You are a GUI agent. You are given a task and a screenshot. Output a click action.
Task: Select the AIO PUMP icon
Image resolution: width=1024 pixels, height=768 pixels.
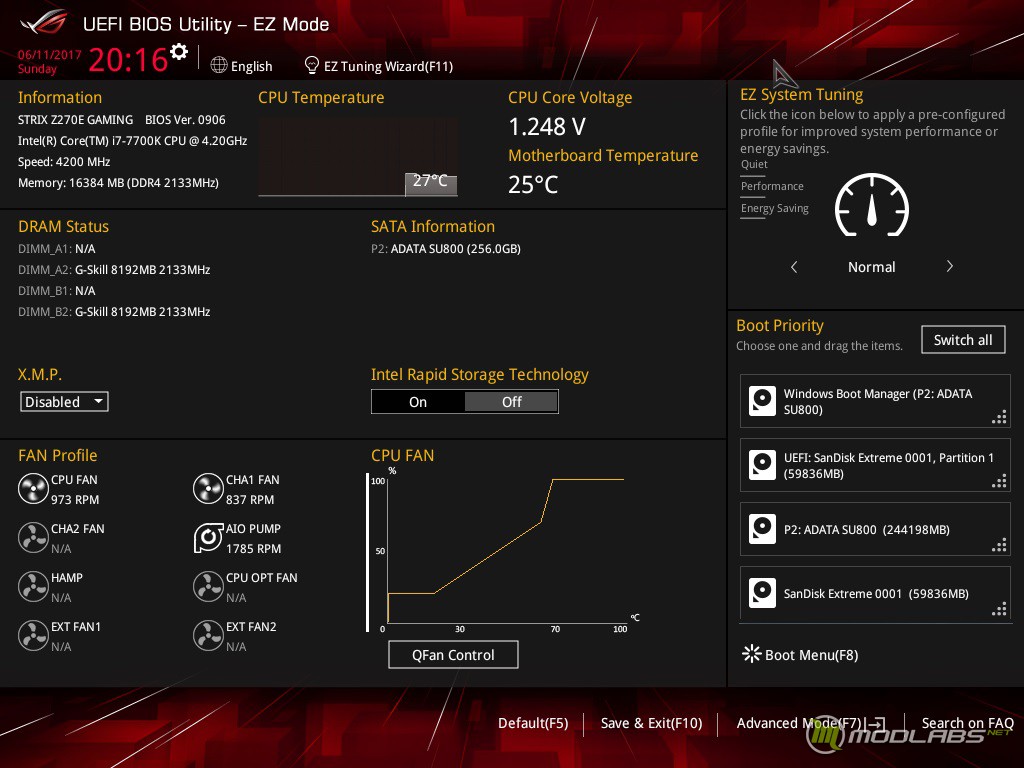pyautogui.click(x=208, y=538)
